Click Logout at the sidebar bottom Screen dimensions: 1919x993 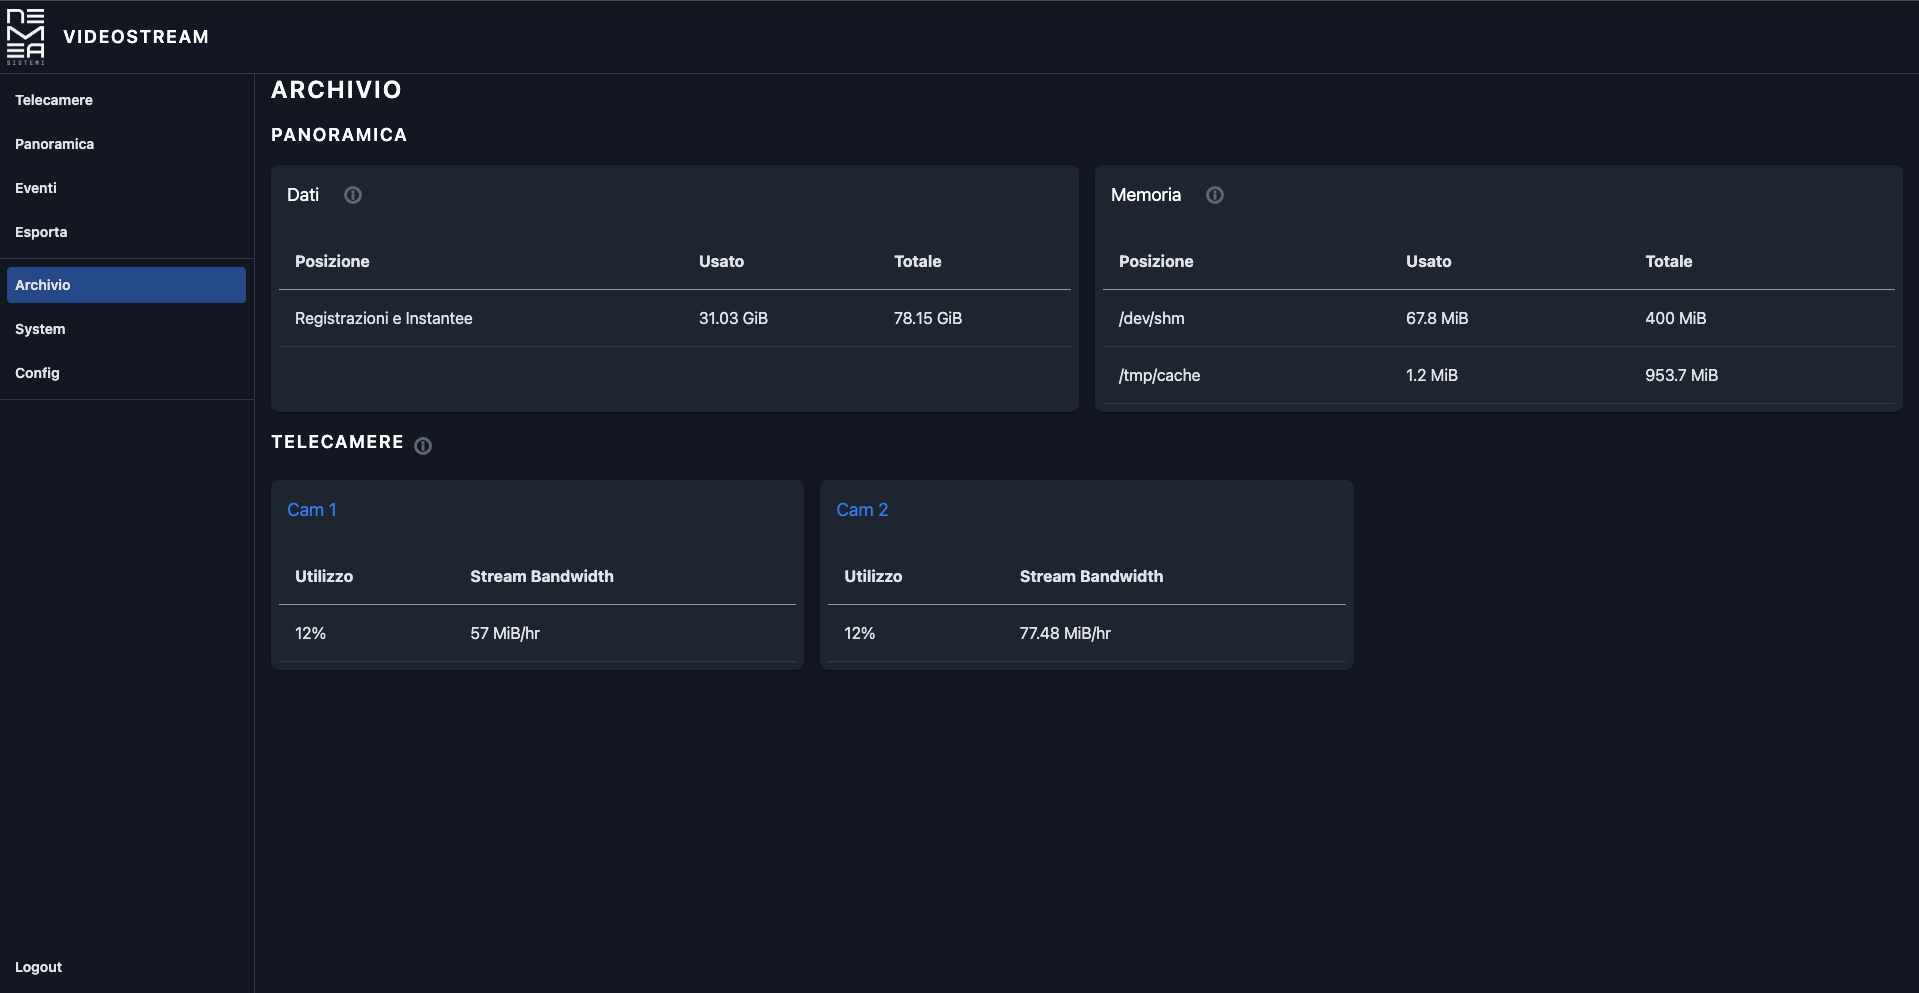(x=38, y=967)
